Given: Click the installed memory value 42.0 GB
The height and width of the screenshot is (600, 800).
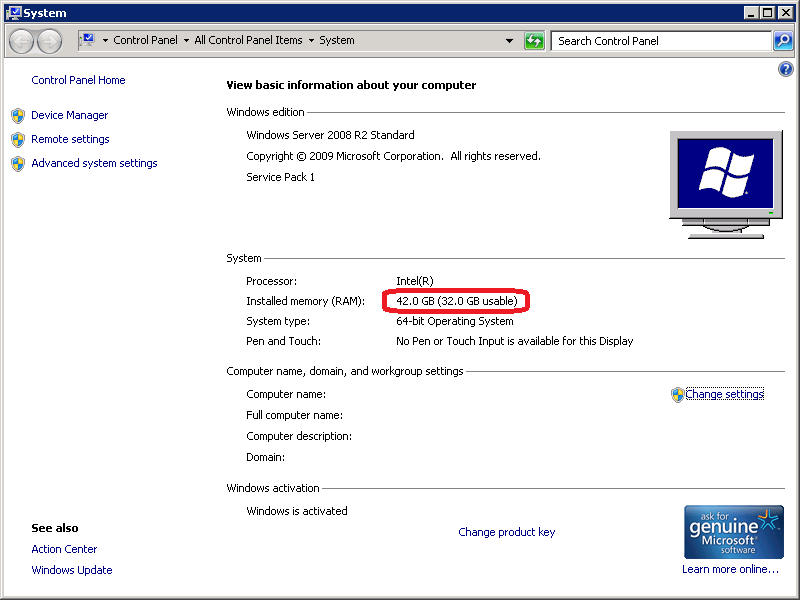Looking at the screenshot, I should click(457, 301).
